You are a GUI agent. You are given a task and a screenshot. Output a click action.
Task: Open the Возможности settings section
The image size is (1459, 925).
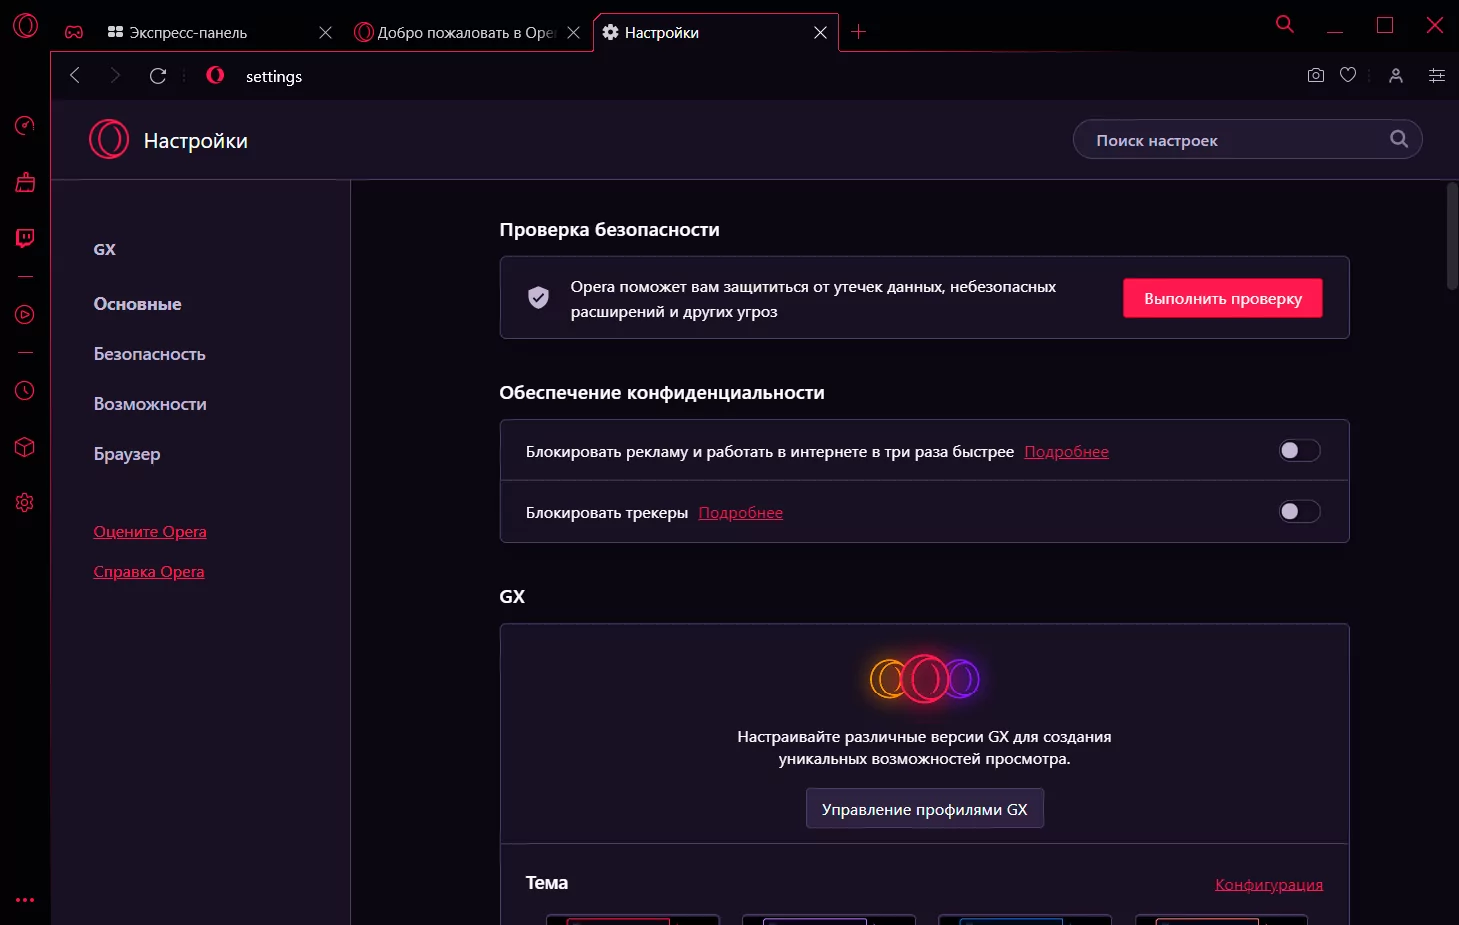(150, 404)
